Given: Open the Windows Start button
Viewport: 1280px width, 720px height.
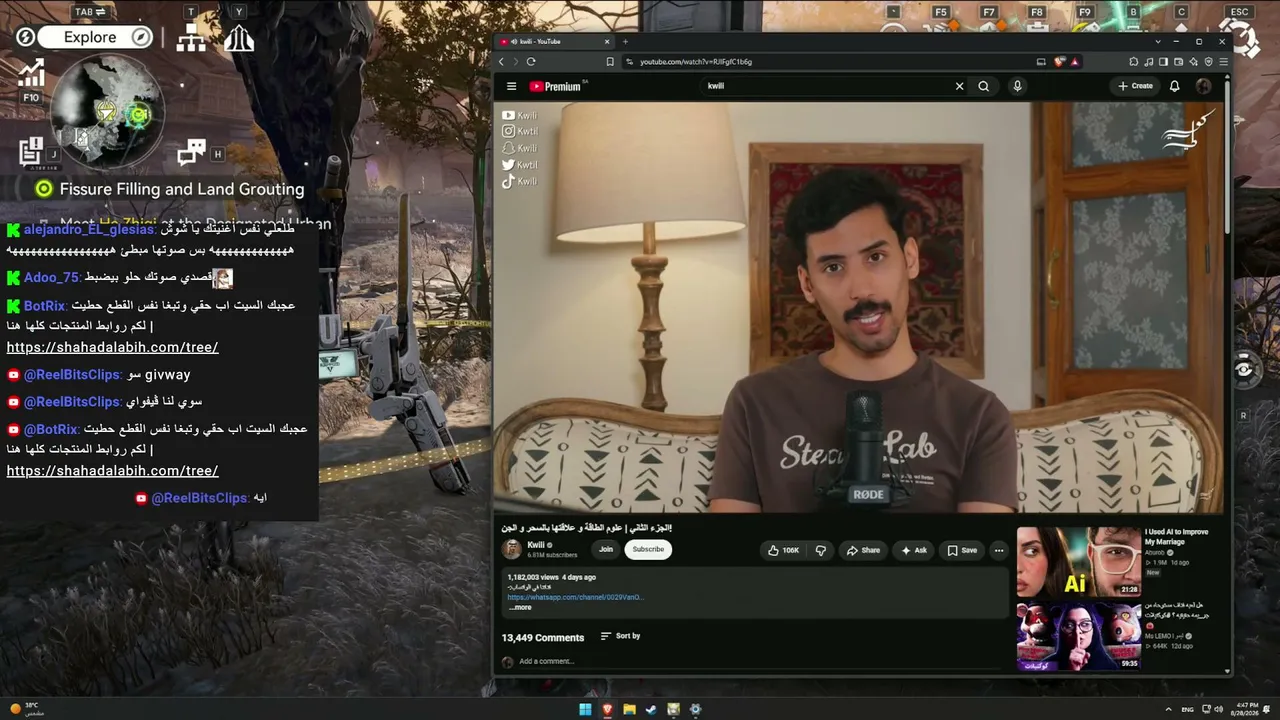Looking at the screenshot, I should (x=585, y=710).
